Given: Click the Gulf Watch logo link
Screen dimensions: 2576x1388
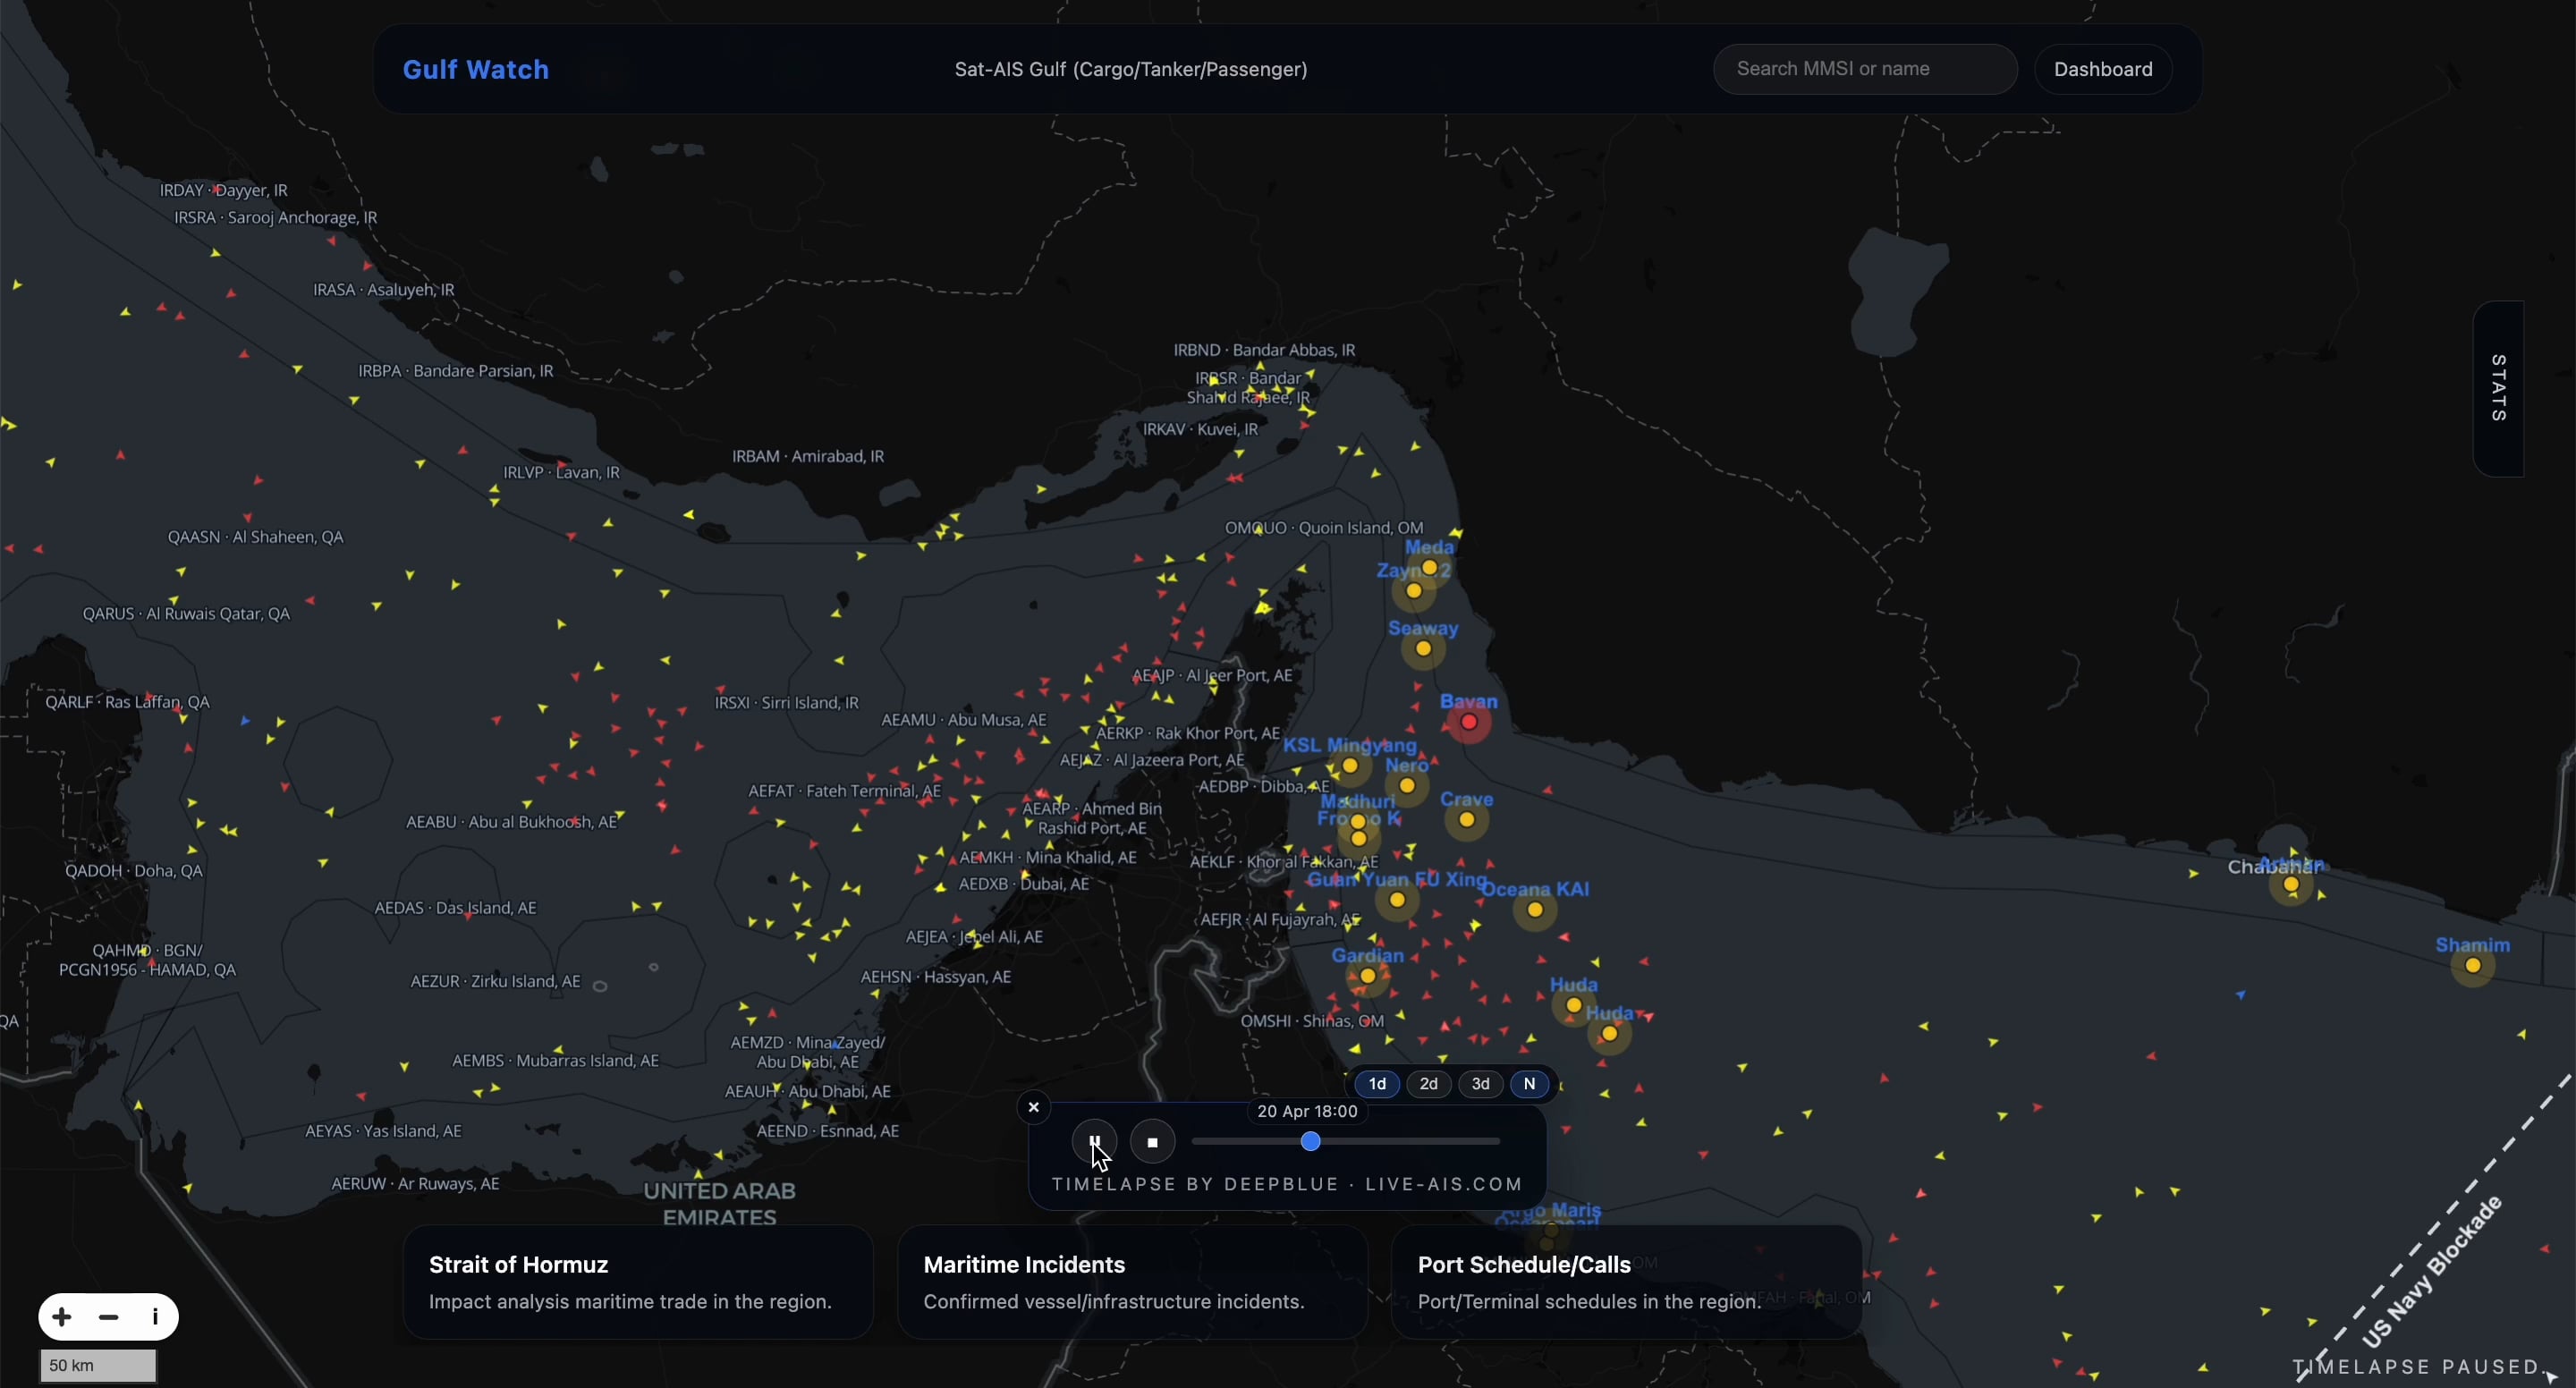Looking at the screenshot, I should [476, 69].
